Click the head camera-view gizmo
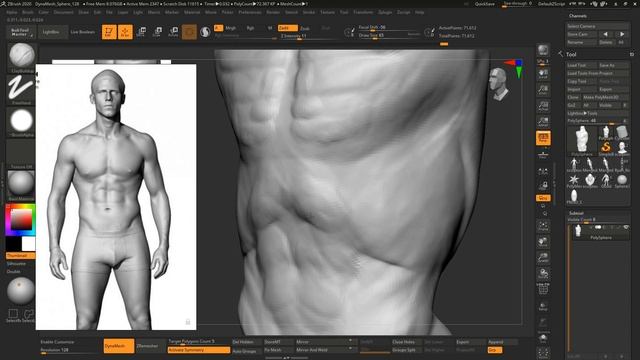This screenshot has width=640, height=360. point(499,84)
